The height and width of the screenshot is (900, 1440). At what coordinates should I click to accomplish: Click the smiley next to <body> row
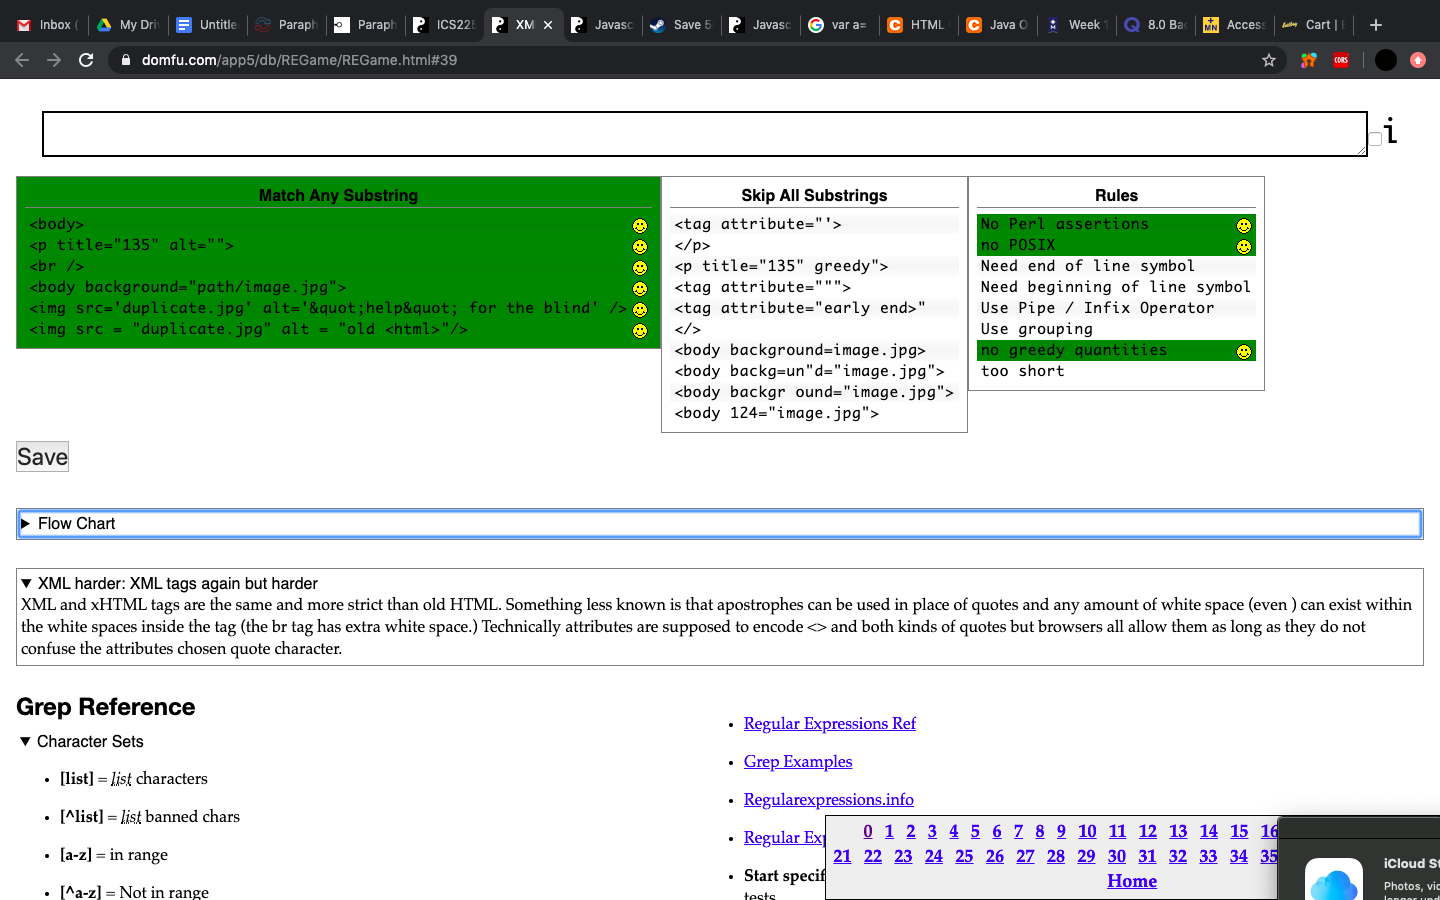click(640, 226)
